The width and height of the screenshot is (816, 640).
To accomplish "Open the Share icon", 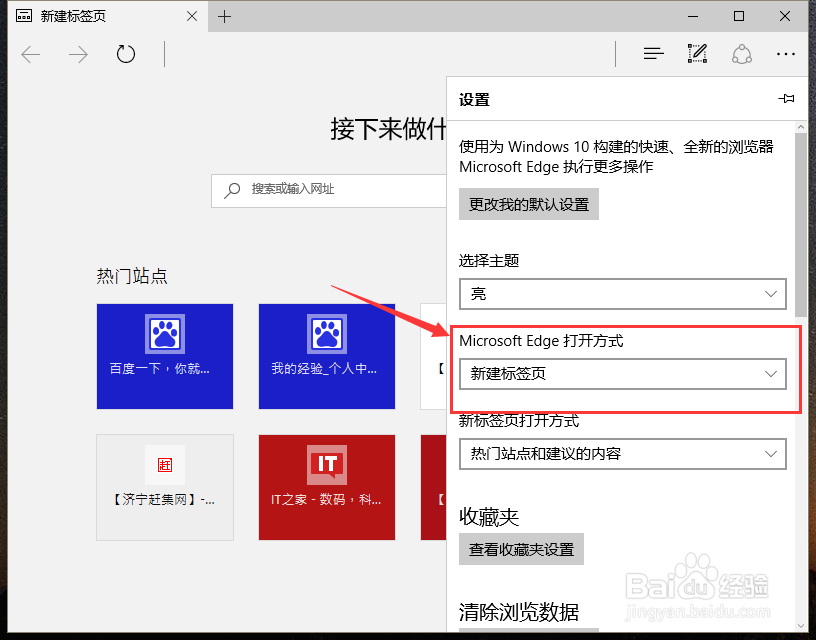I will point(742,54).
